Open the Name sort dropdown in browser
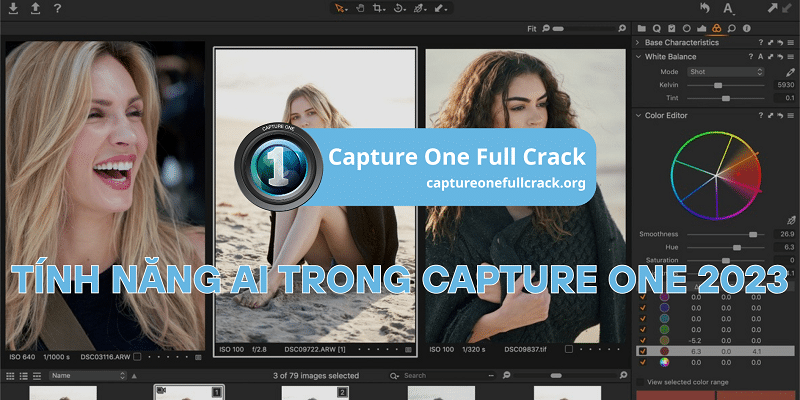This screenshot has height=400, width=800. click(88, 376)
